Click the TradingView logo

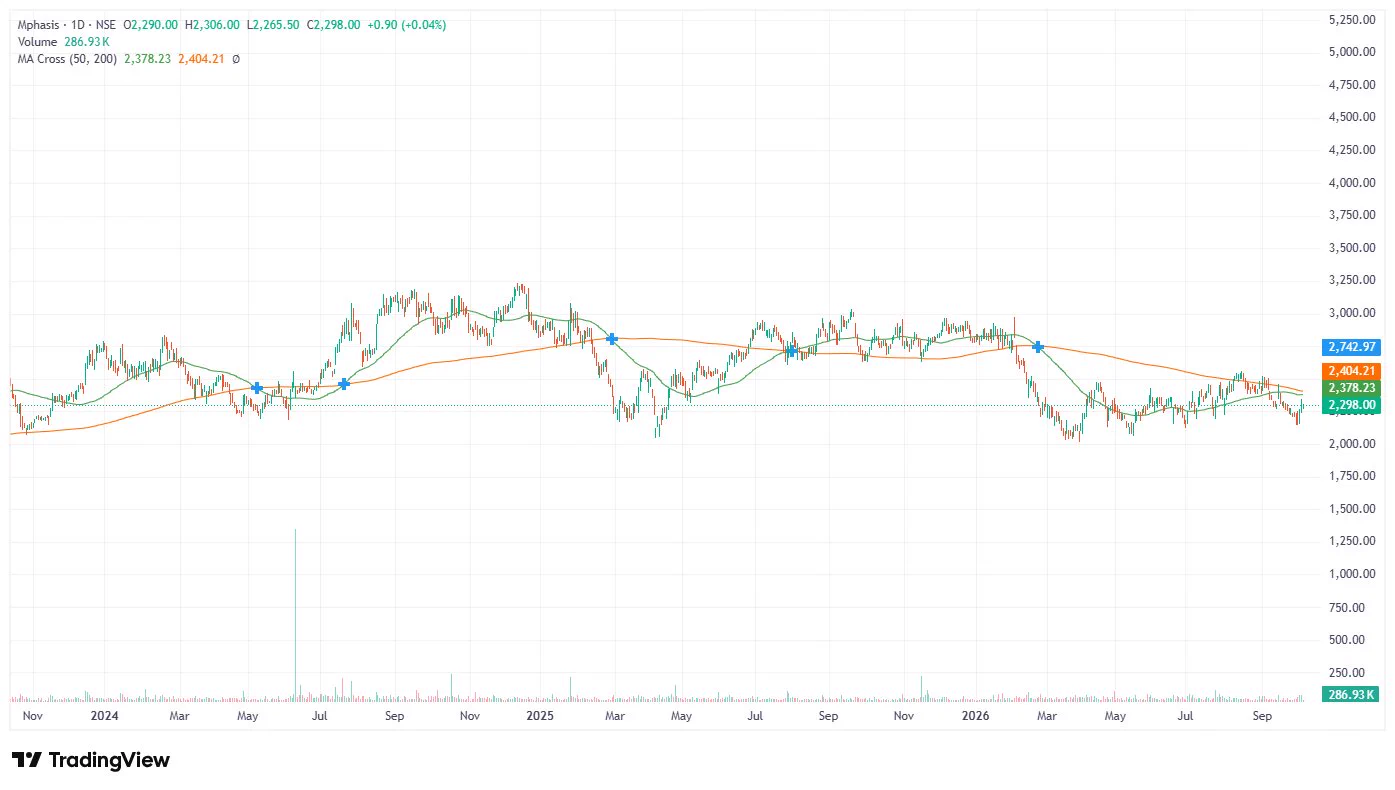[91, 760]
